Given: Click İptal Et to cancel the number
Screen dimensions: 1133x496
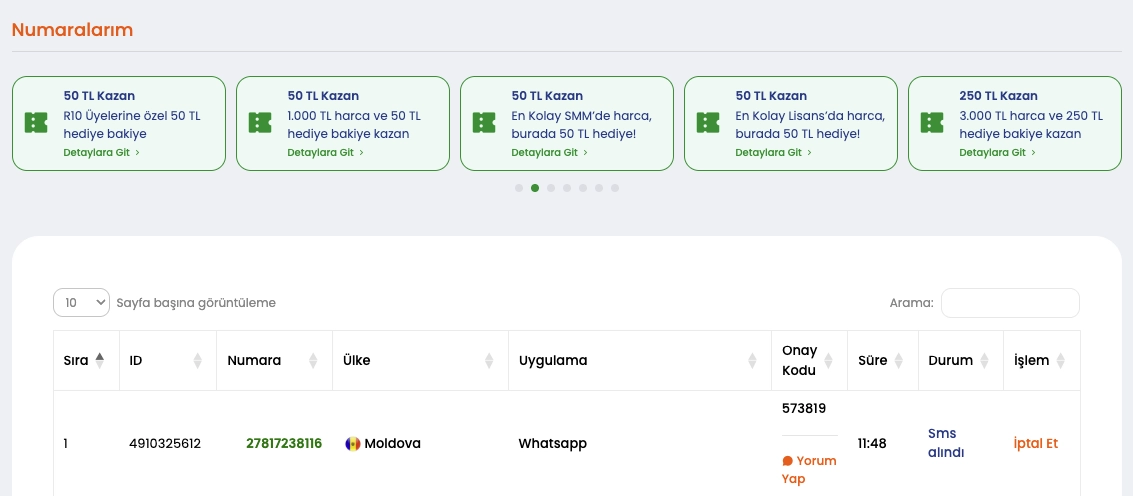Looking at the screenshot, I should pyautogui.click(x=1035, y=443).
